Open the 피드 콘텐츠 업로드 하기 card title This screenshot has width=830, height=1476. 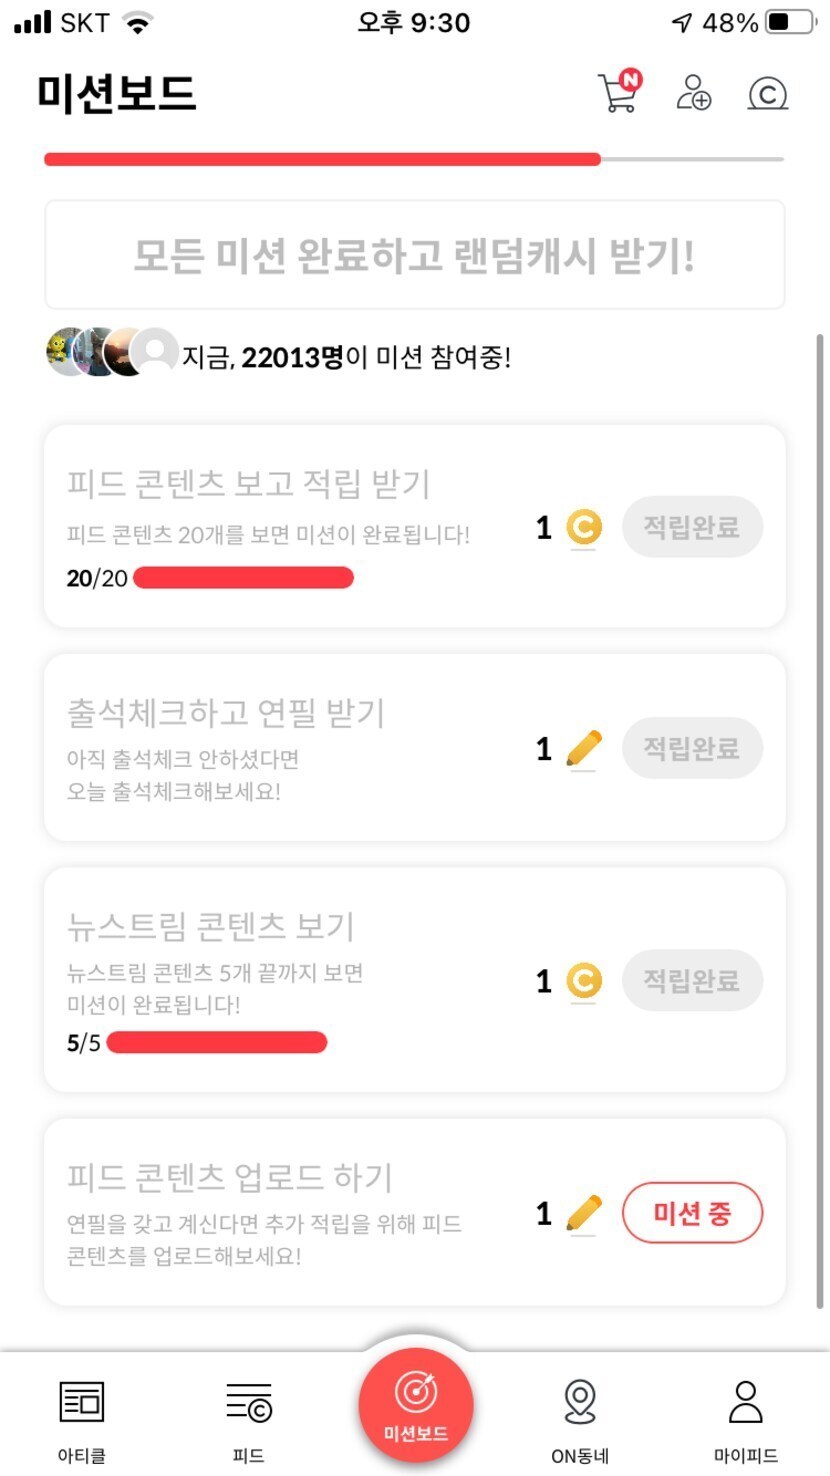coord(230,1177)
